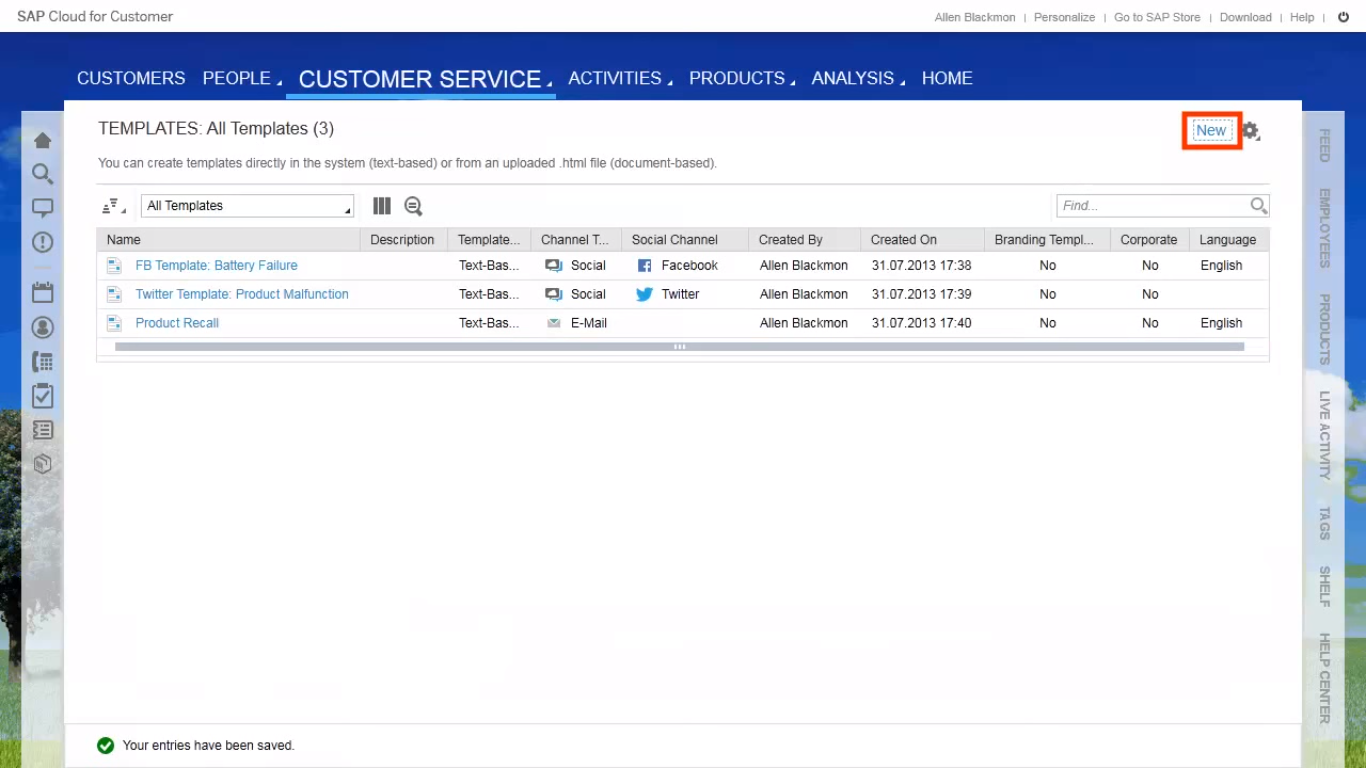1366x768 pixels.
Task: Click the power log off icon
Action: [x=1343, y=17]
